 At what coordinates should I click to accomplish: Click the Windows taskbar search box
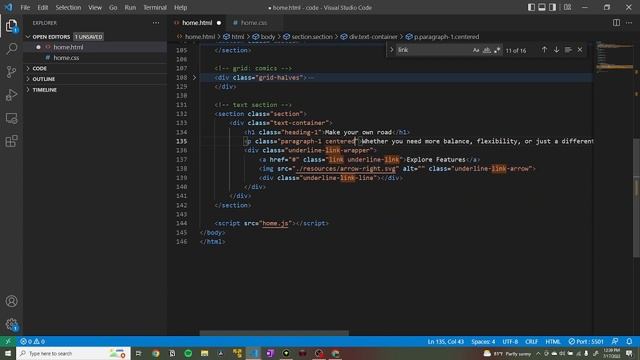tap(73, 353)
